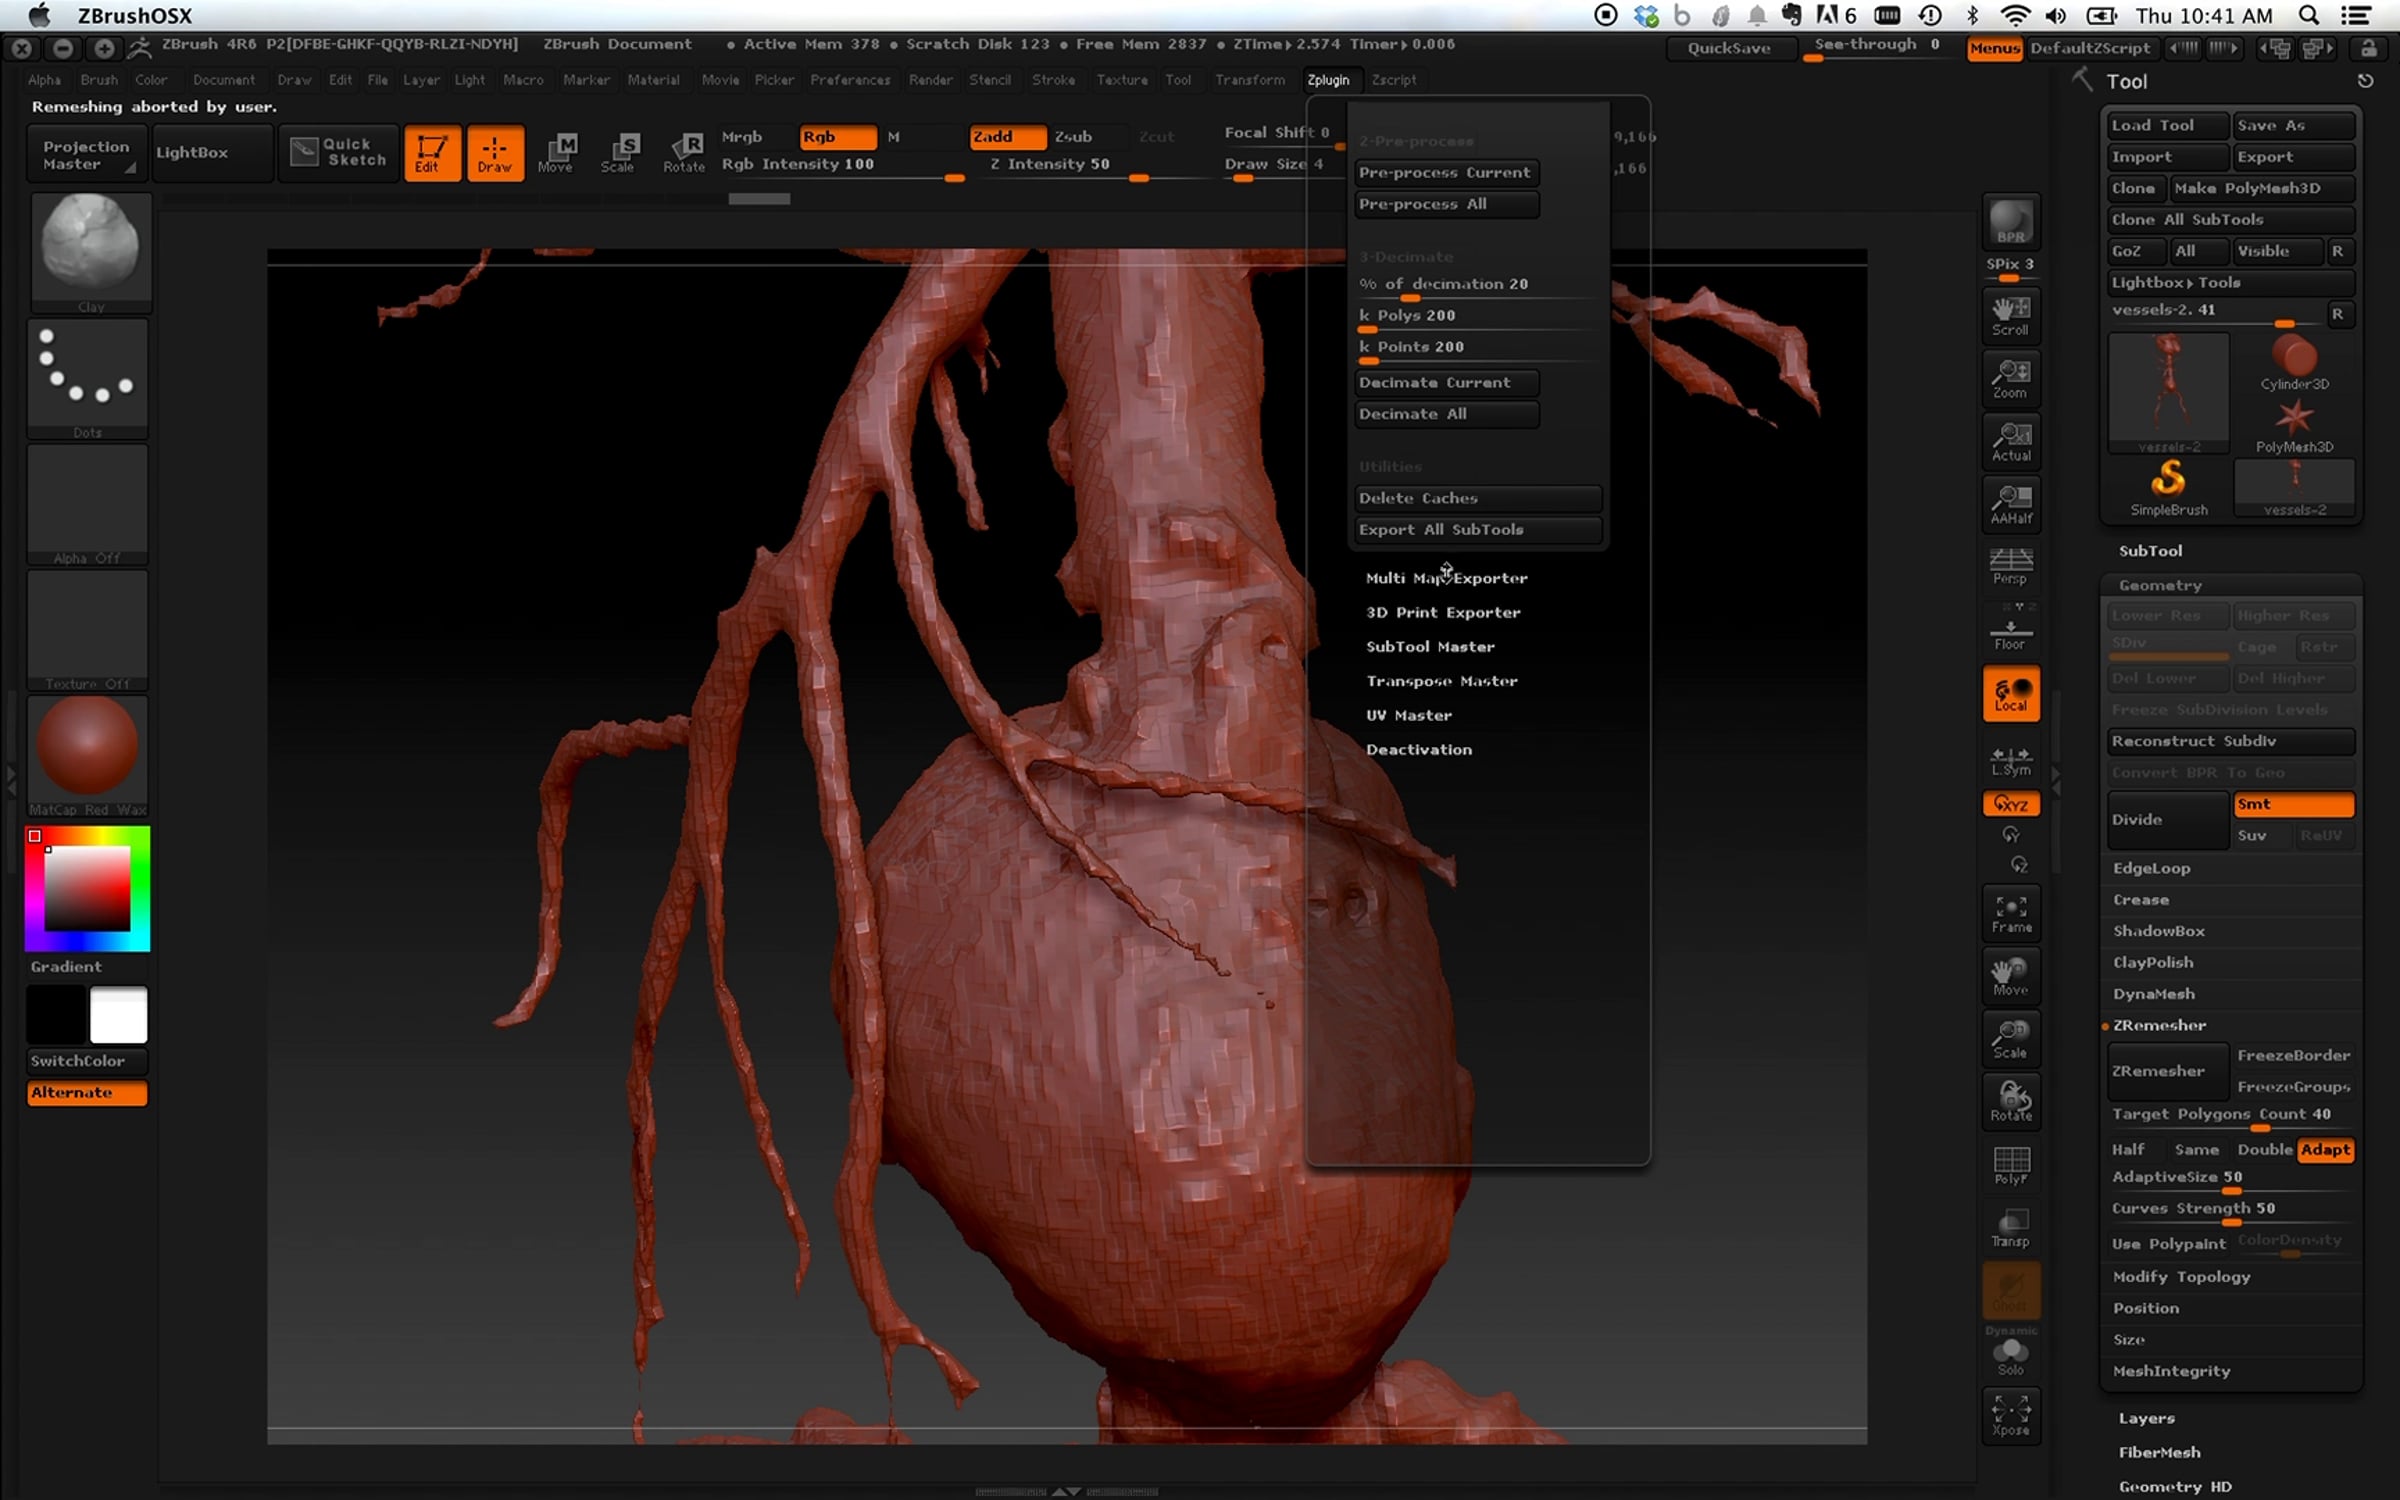Toggle the Smt smooth option
2400x1500 pixels.
click(2293, 804)
